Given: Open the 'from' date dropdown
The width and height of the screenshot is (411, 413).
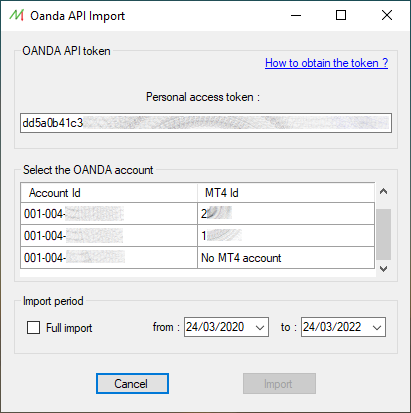Looking at the screenshot, I should click(x=260, y=327).
